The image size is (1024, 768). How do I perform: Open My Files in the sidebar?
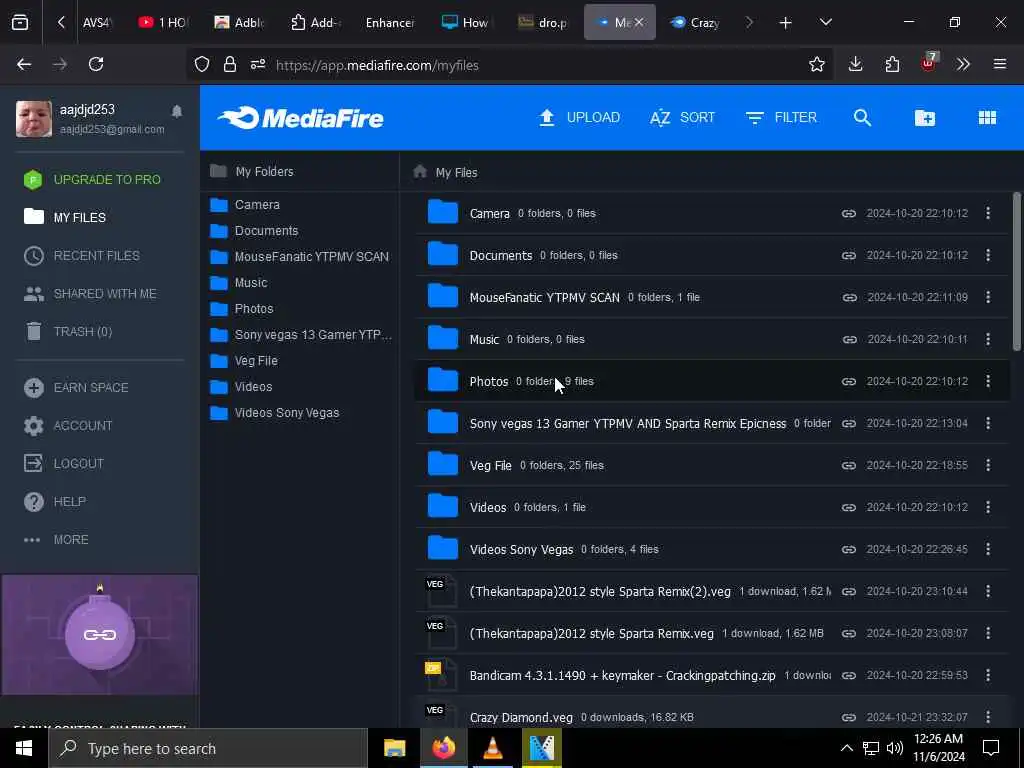click(65, 217)
